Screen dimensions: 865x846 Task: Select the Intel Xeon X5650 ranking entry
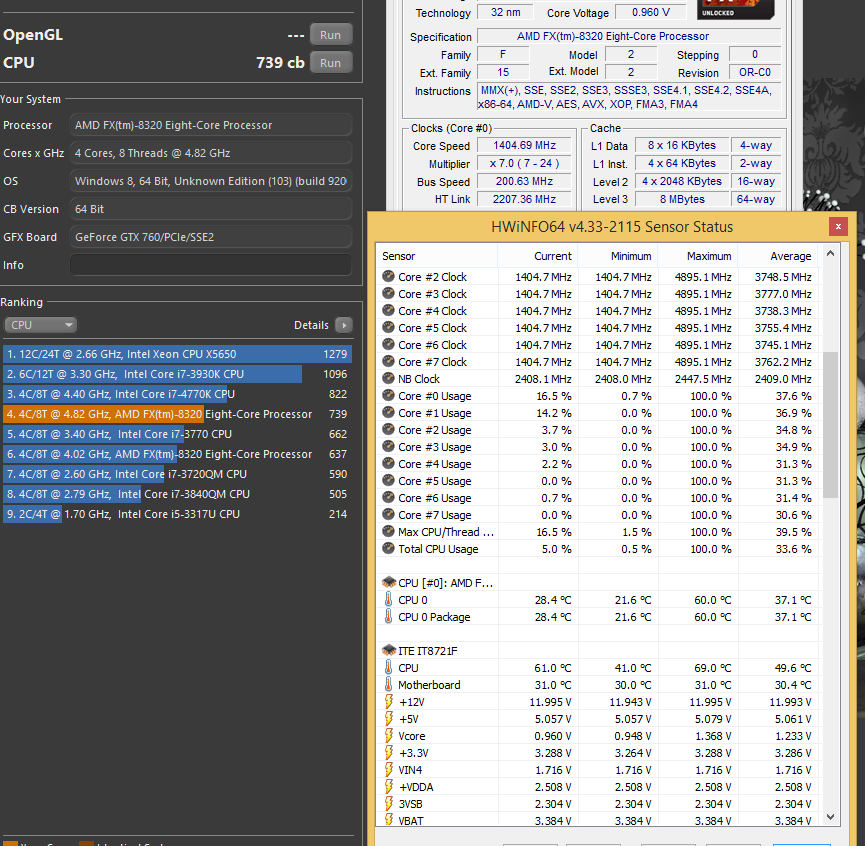177,354
